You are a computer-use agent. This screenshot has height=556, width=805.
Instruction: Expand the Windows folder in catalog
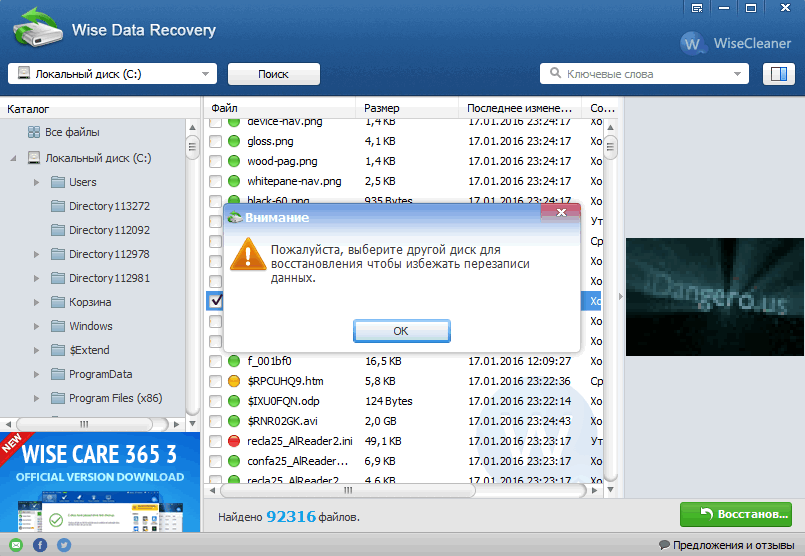click(x=36, y=326)
